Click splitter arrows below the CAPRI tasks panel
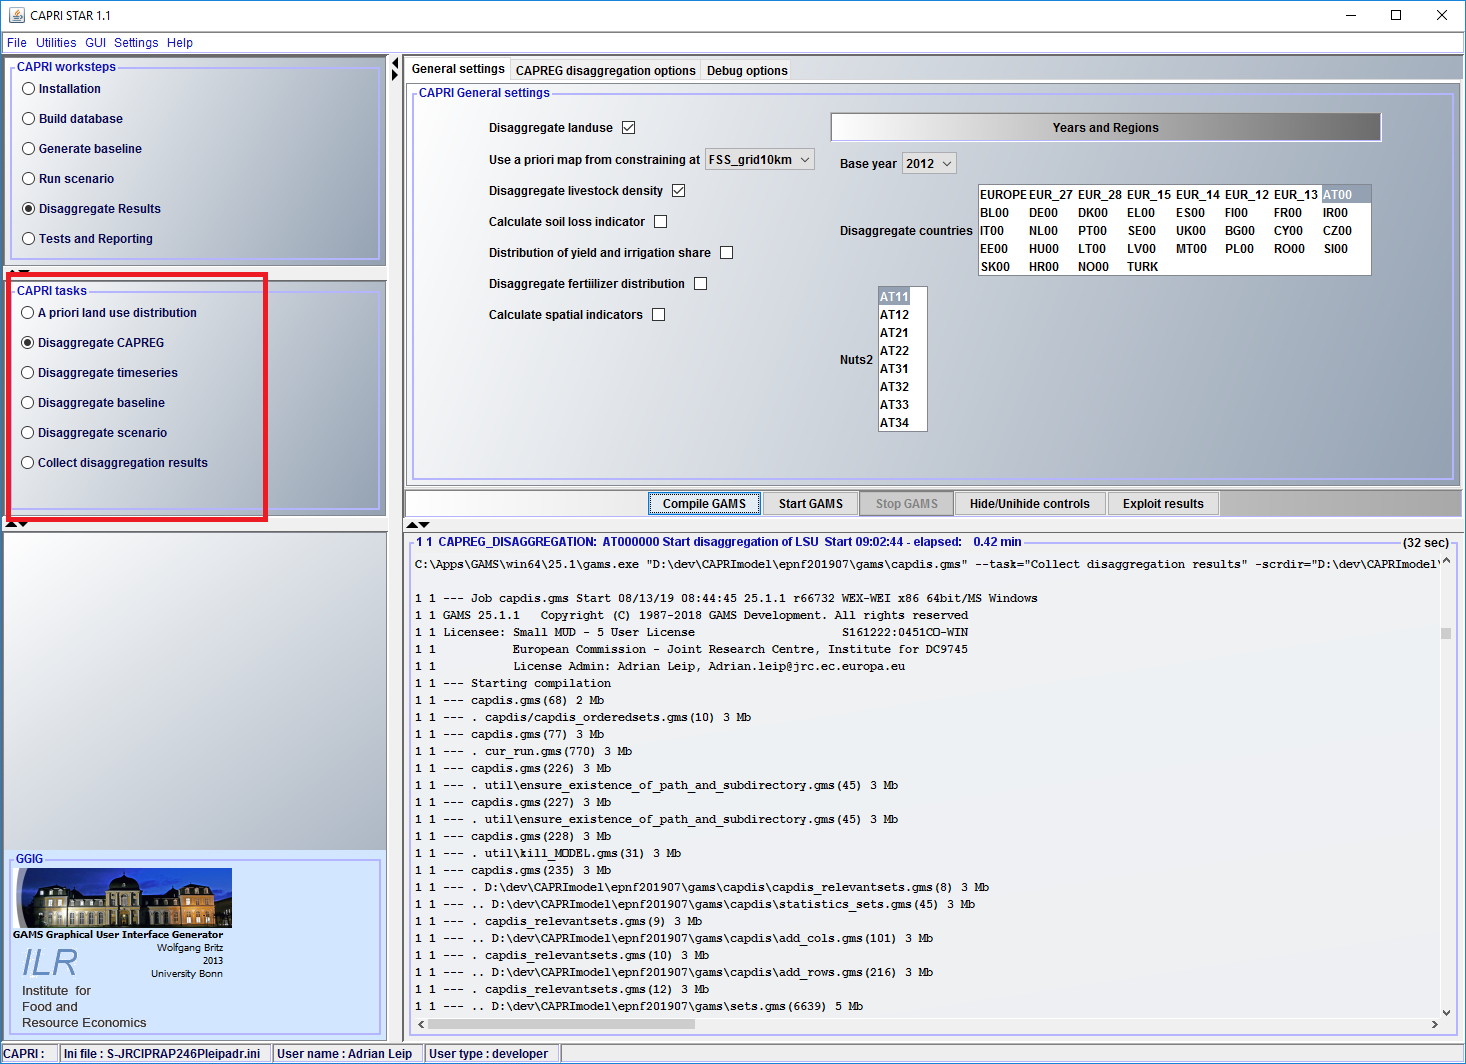Image resolution: width=1466 pixels, height=1064 pixels. [17, 524]
